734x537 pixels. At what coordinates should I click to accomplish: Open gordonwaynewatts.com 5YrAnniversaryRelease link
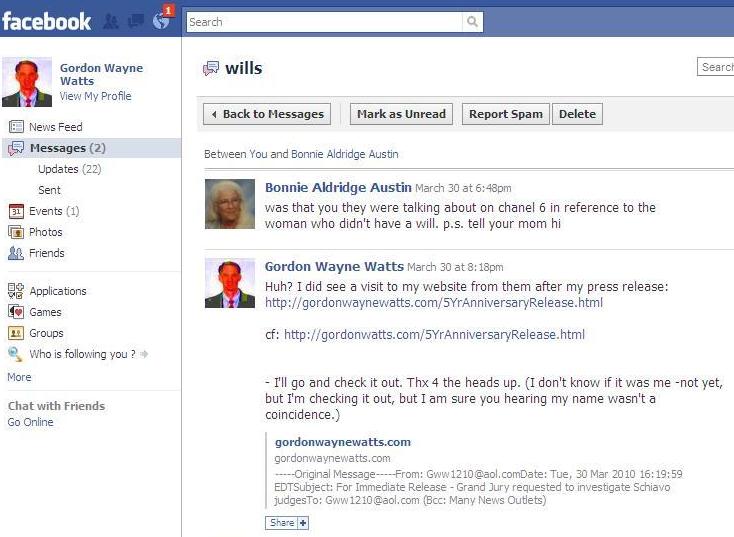click(x=434, y=303)
